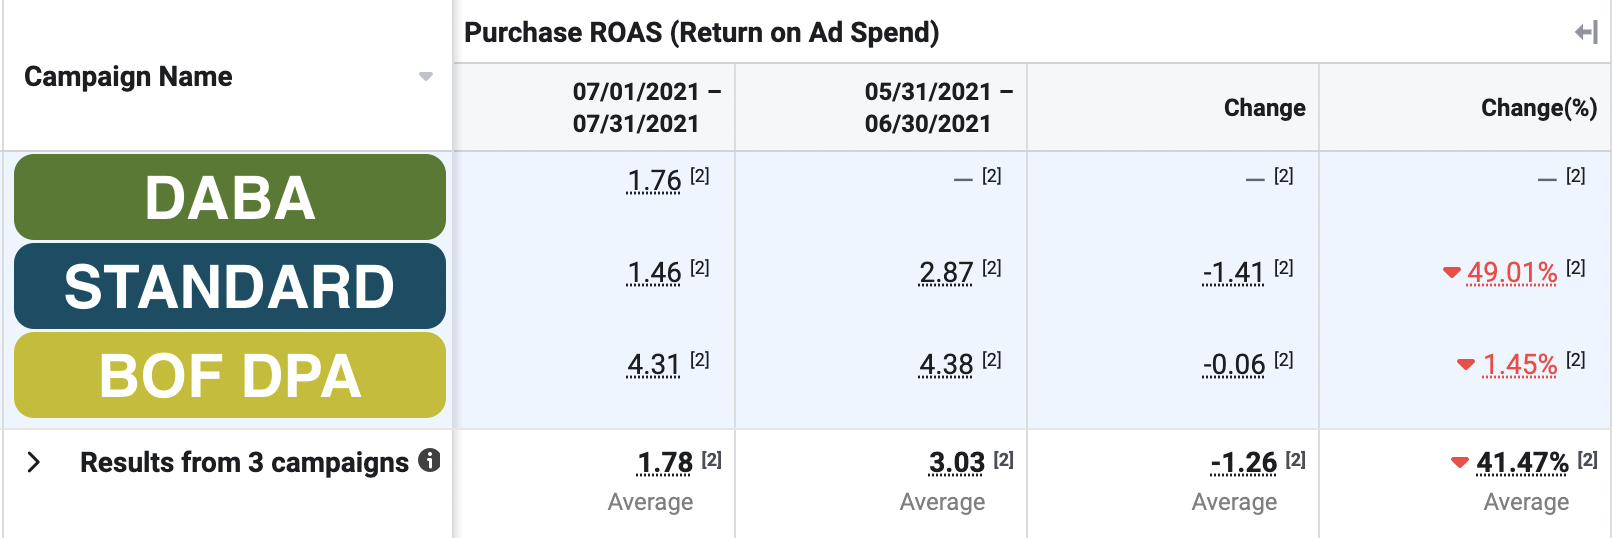
Task: Click the 2.87 ROAS value for STANDARD
Action: pyautogui.click(x=946, y=273)
